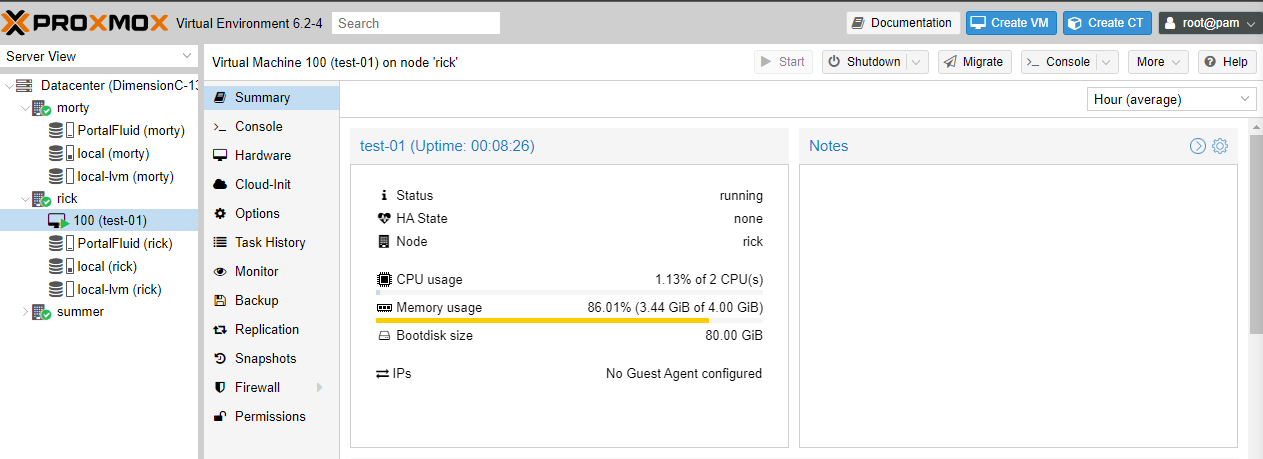Viewport: 1263px width, 459px height.
Task: Click the Notes collapse arrow icon
Action: [1198, 146]
